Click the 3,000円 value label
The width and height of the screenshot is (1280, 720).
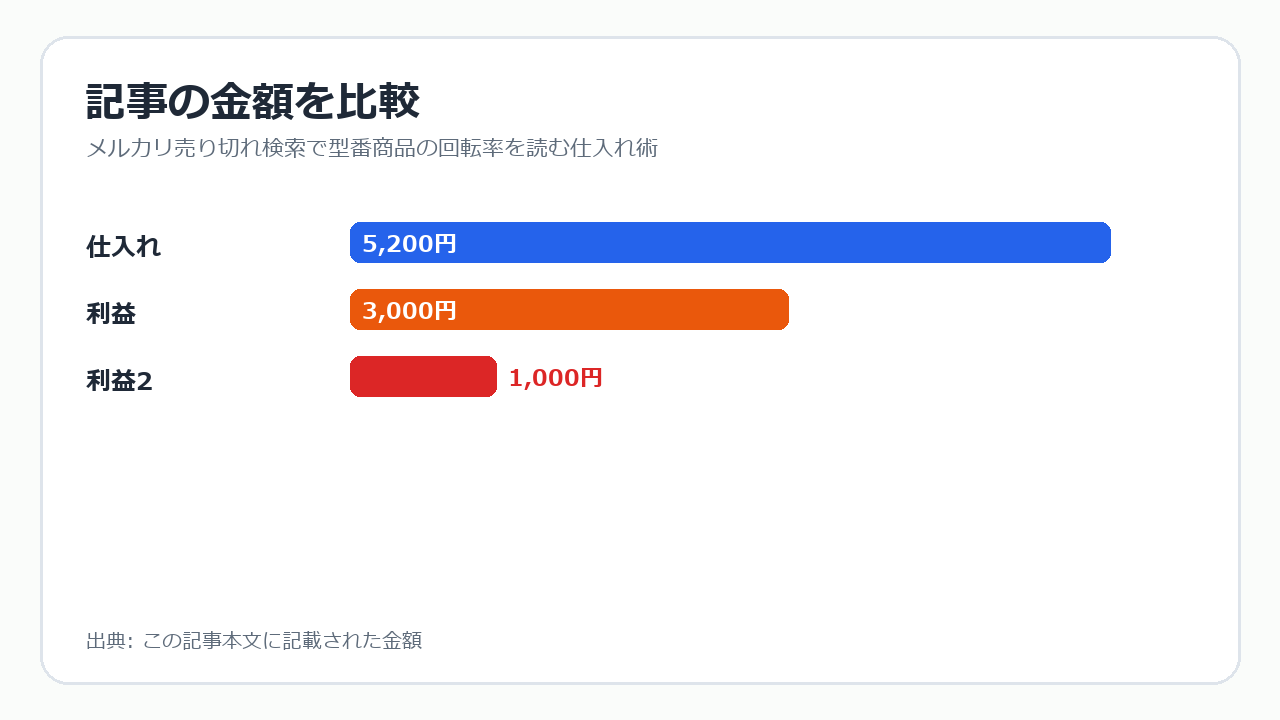point(409,311)
